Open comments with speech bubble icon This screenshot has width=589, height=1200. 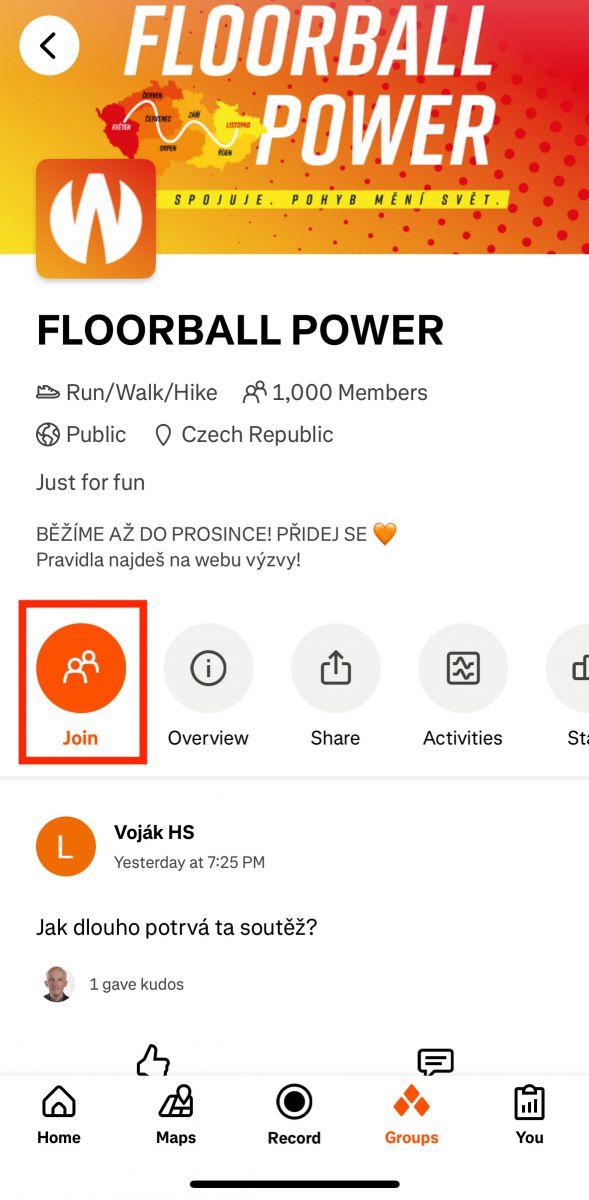pos(435,1061)
